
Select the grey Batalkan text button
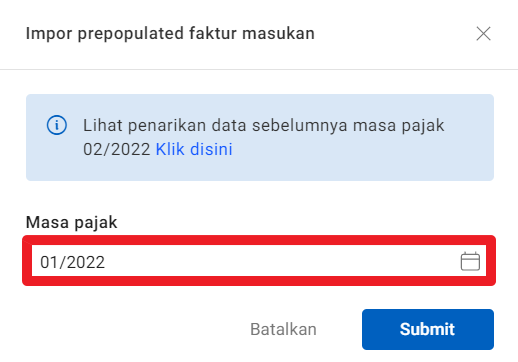tap(283, 329)
